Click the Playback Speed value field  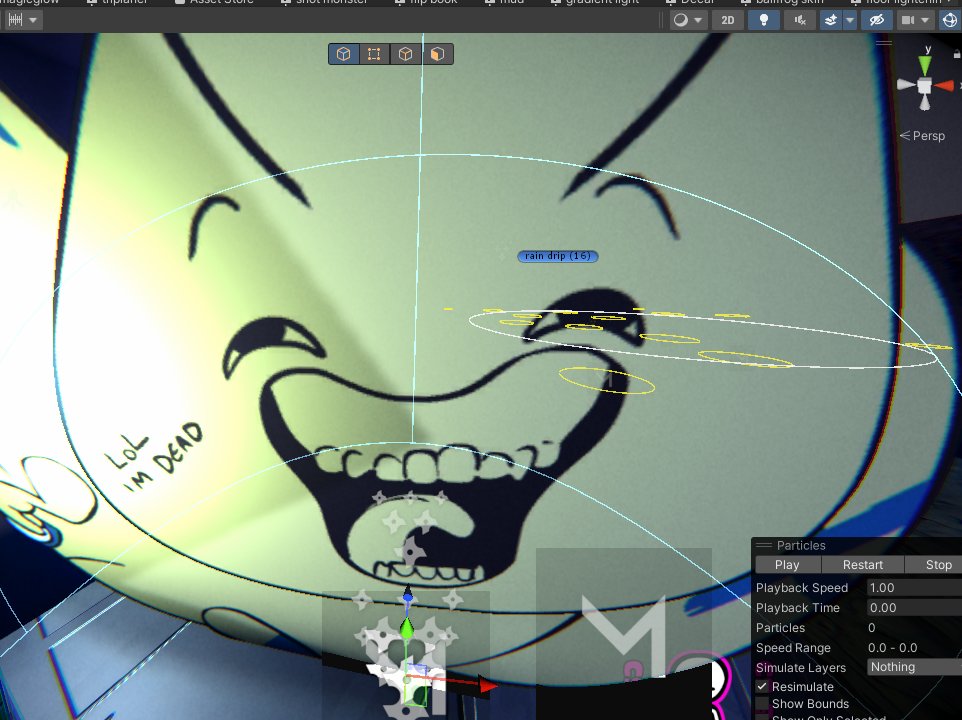914,588
